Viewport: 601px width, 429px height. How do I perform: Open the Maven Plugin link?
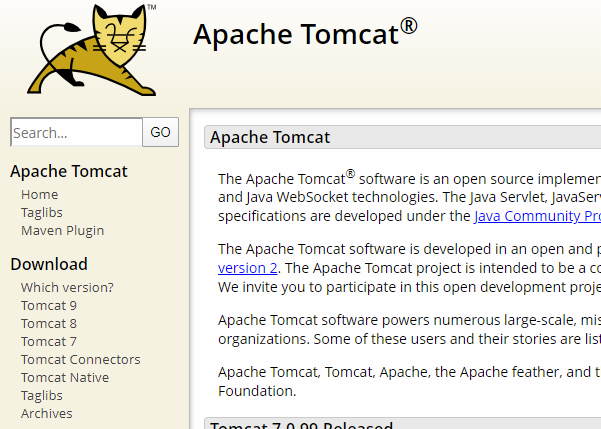62,230
